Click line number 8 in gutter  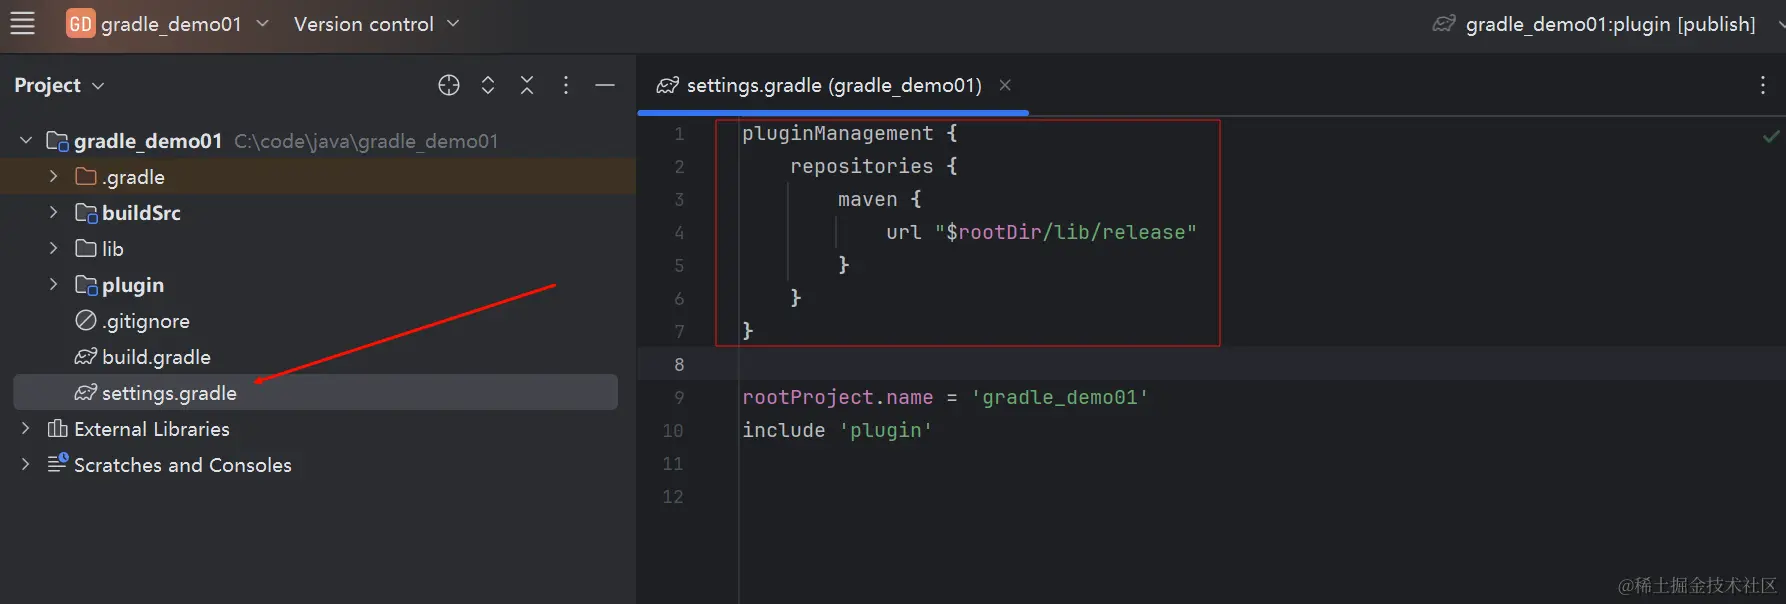pos(679,364)
